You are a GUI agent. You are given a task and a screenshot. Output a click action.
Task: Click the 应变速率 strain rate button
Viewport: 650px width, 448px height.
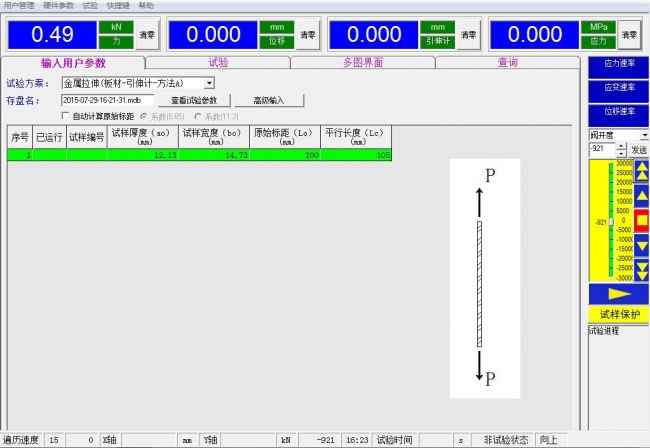pyautogui.click(x=618, y=92)
